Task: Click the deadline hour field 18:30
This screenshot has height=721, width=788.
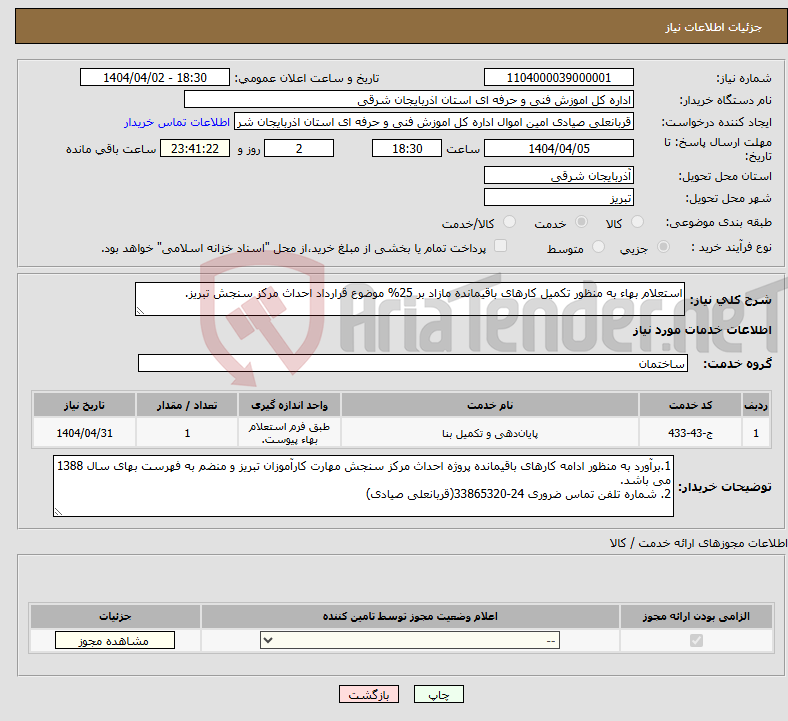Action: [407, 148]
